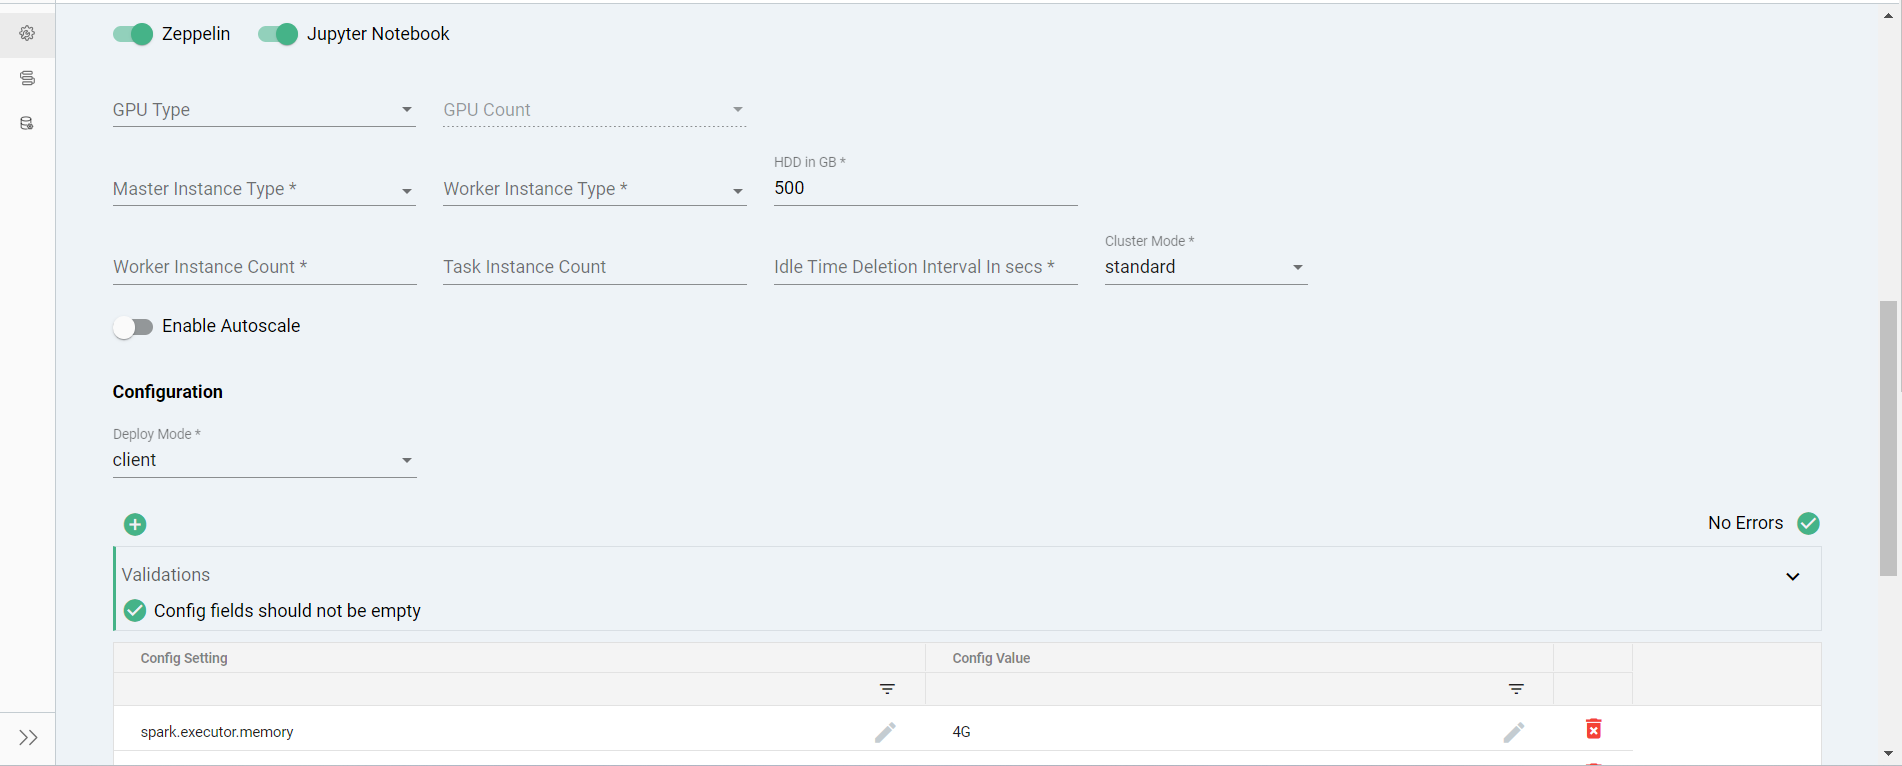Filter the Config Value column
The width and height of the screenshot is (1902, 766).
pyautogui.click(x=1516, y=689)
